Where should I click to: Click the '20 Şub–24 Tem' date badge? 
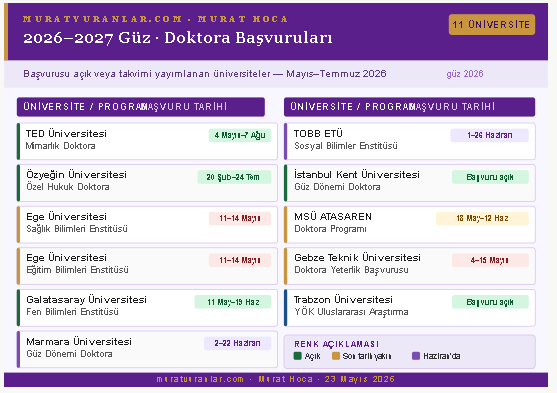tap(234, 177)
